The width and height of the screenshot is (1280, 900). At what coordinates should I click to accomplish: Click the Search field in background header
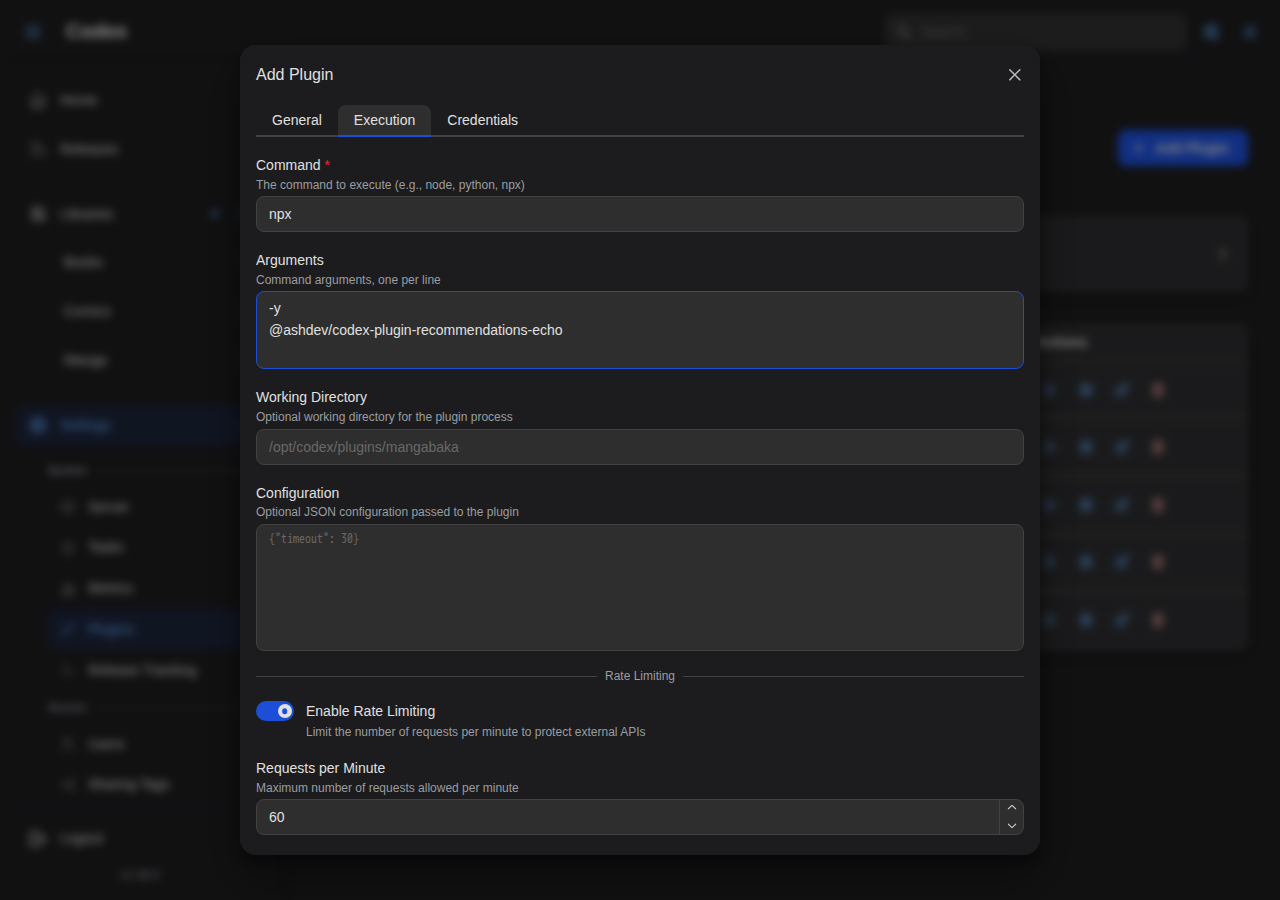(x=1036, y=32)
